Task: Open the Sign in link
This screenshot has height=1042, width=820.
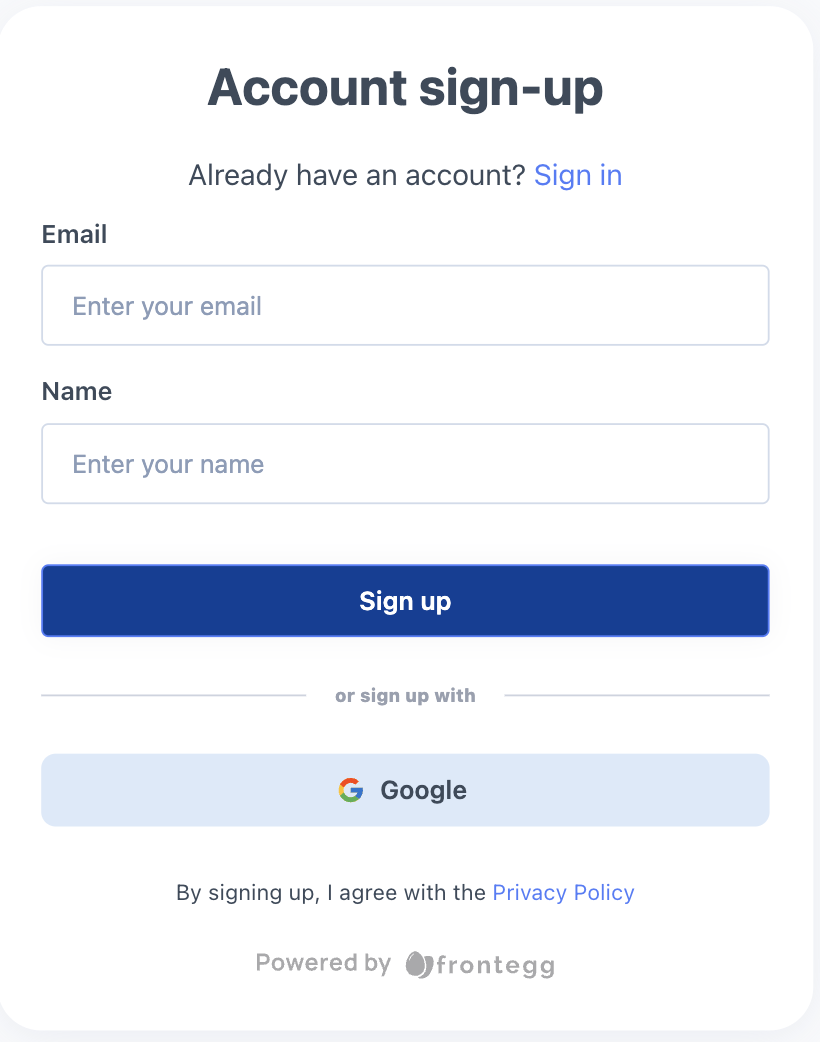Action: [578, 176]
